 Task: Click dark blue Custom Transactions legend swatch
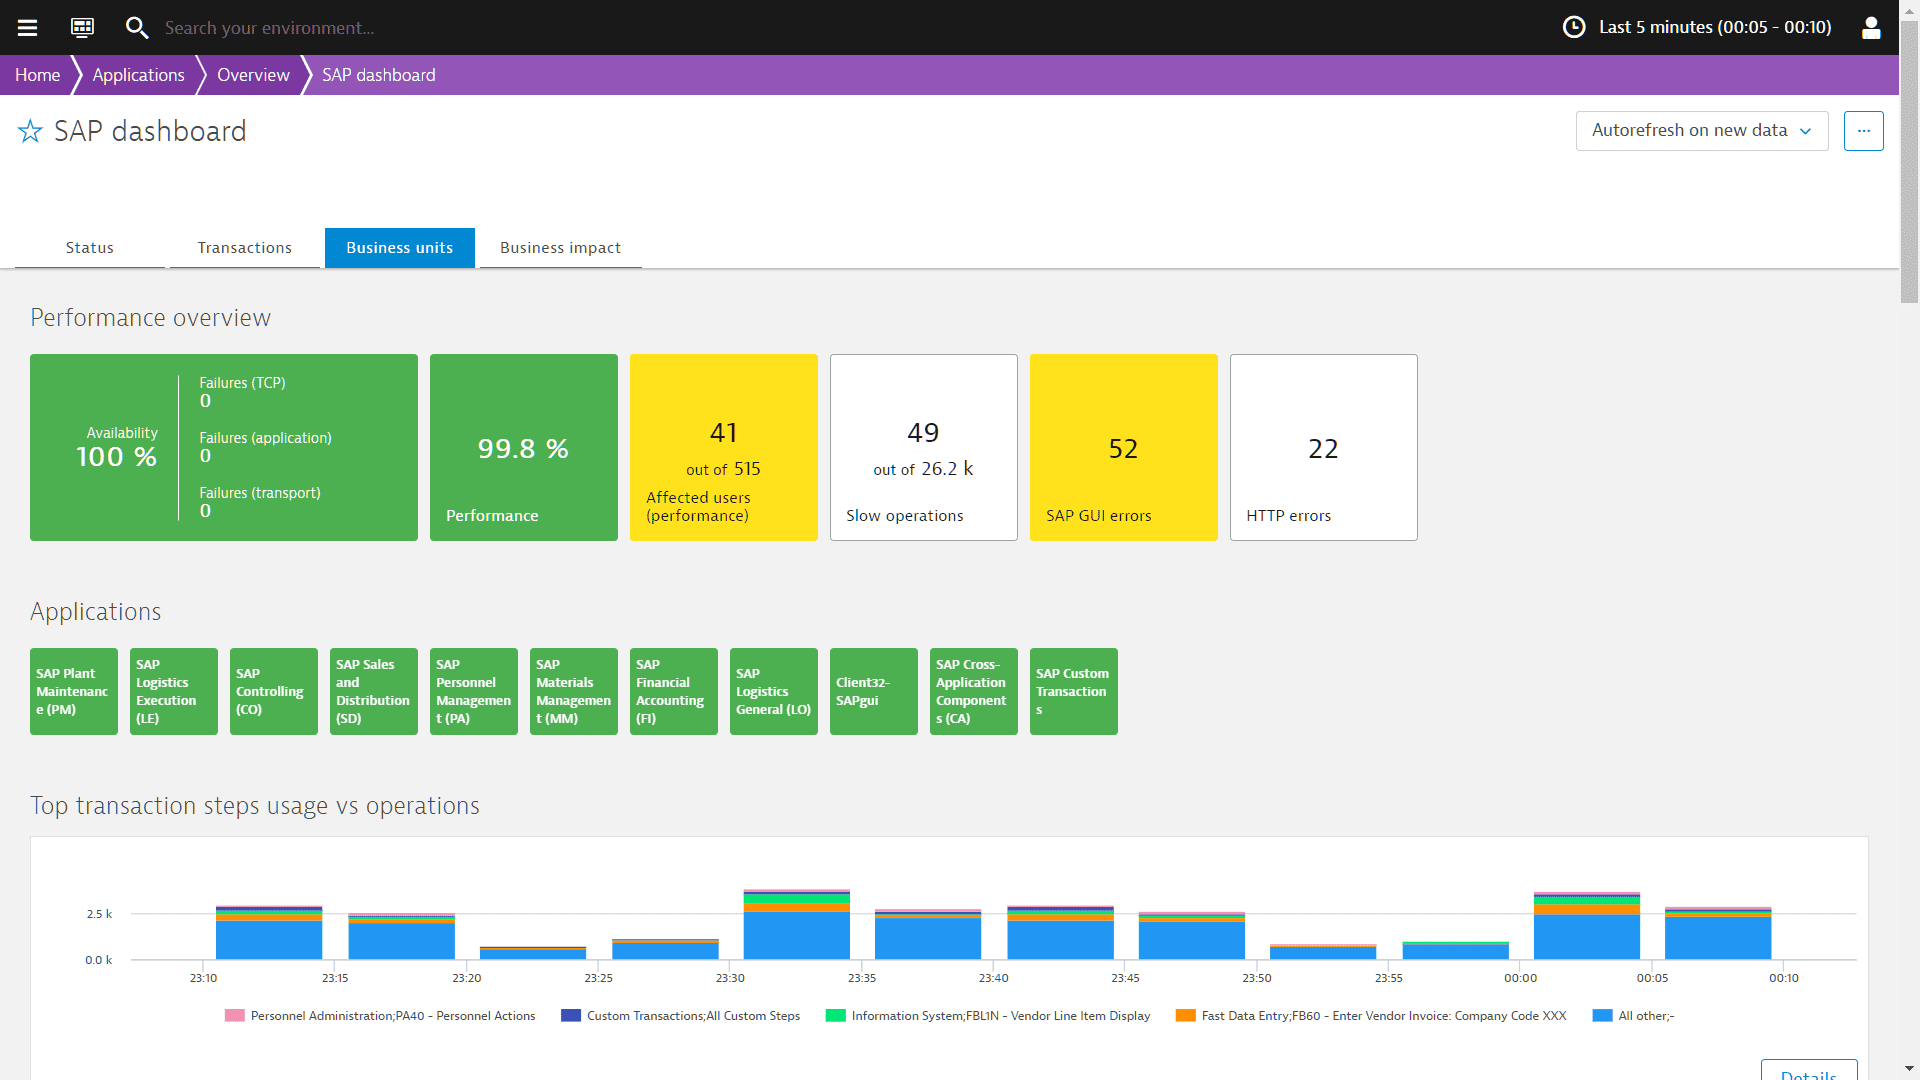571,1016
